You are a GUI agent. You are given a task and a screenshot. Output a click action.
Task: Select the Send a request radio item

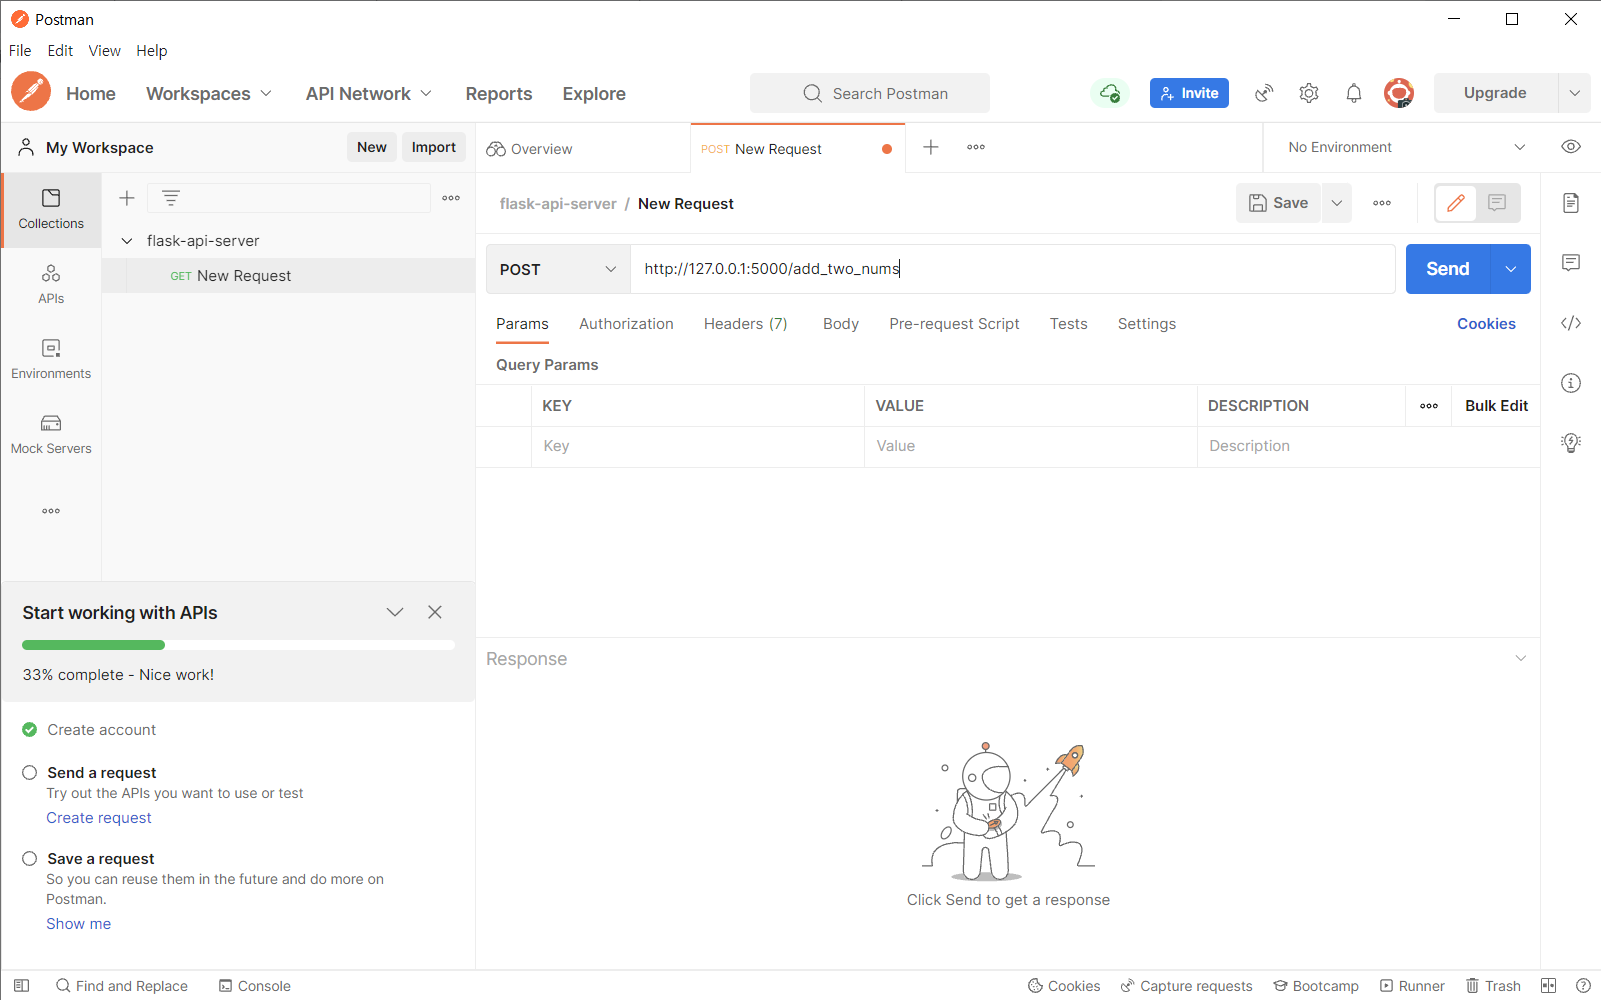30,773
